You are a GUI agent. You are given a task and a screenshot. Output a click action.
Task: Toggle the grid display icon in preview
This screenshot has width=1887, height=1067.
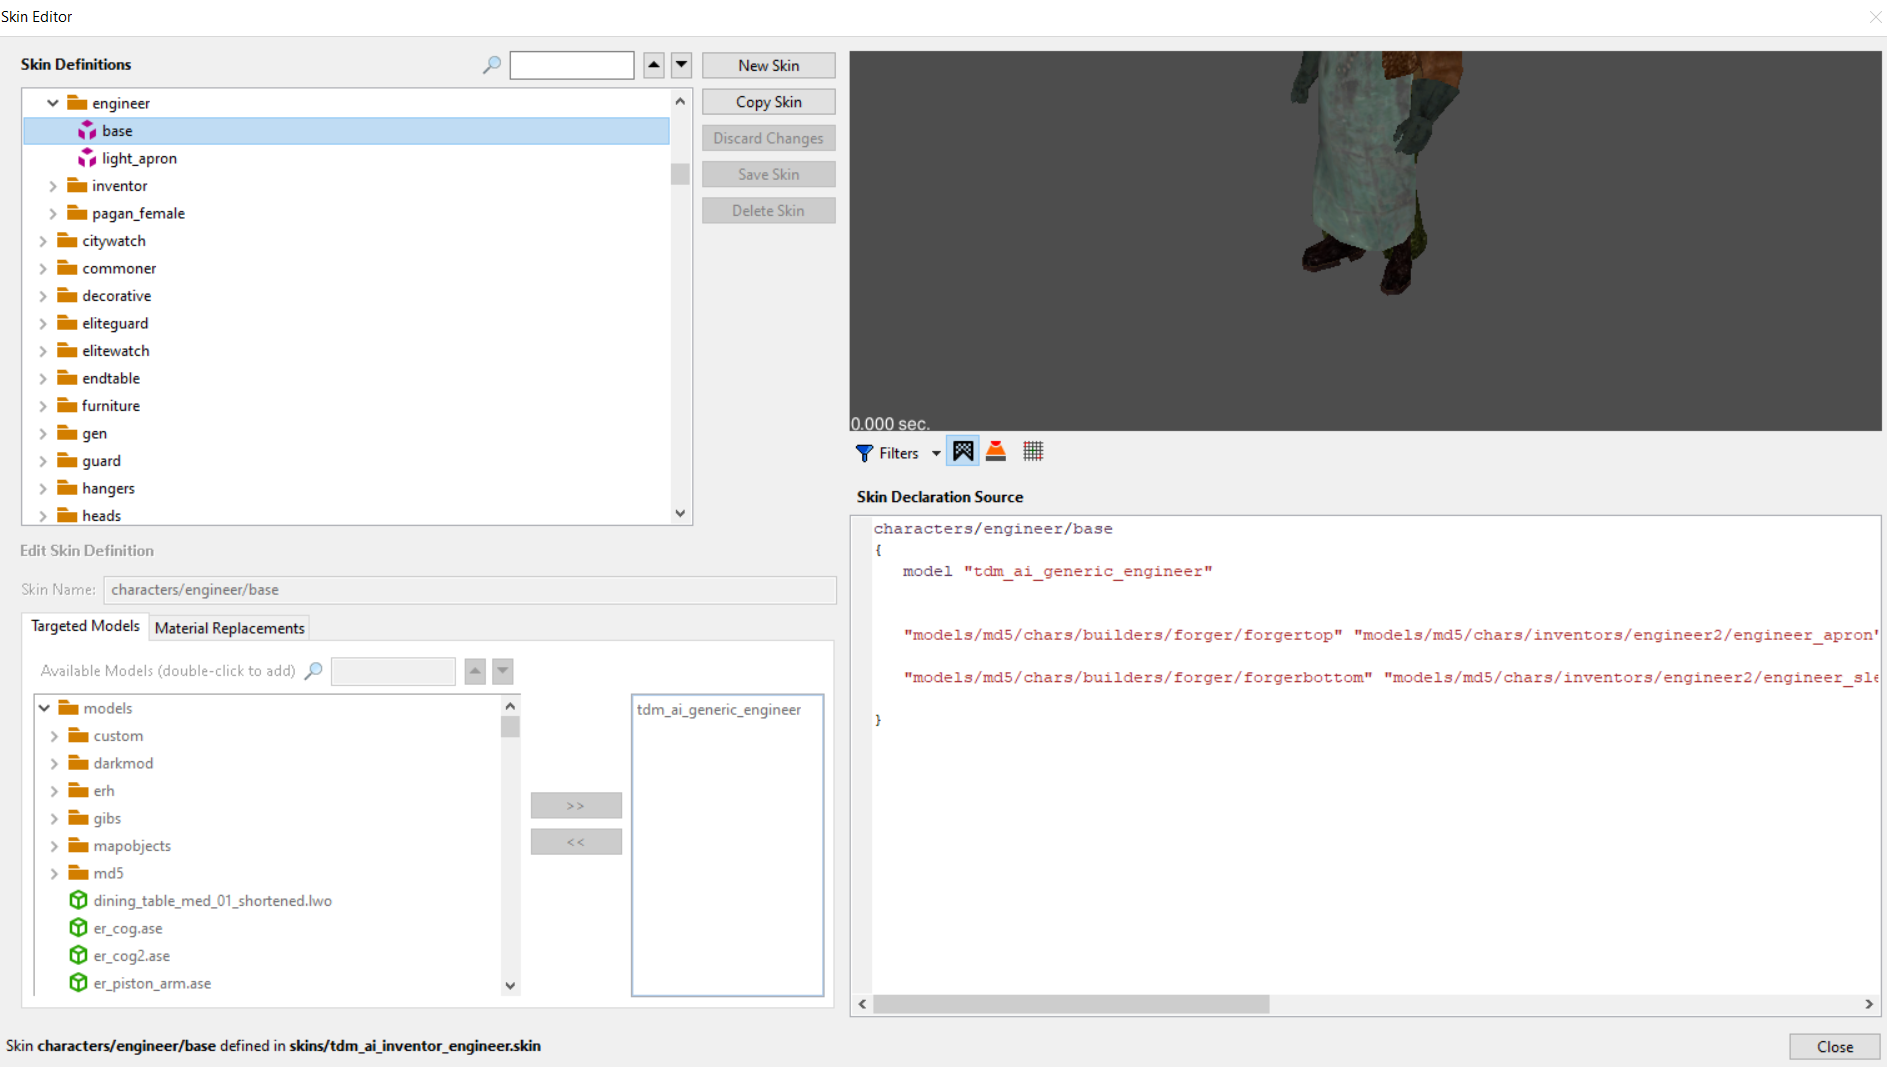1033,452
